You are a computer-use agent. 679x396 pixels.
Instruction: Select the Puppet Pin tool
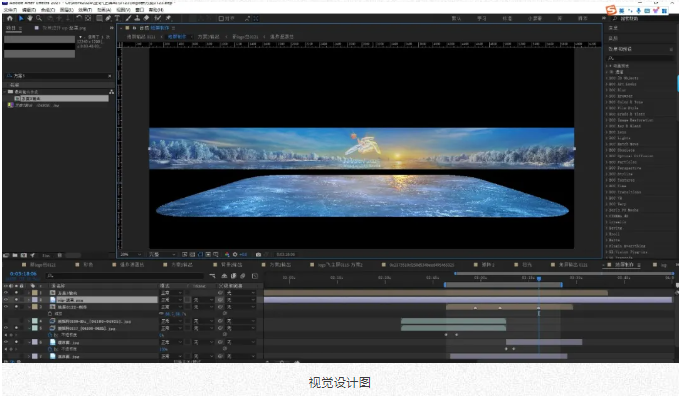(168, 18)
